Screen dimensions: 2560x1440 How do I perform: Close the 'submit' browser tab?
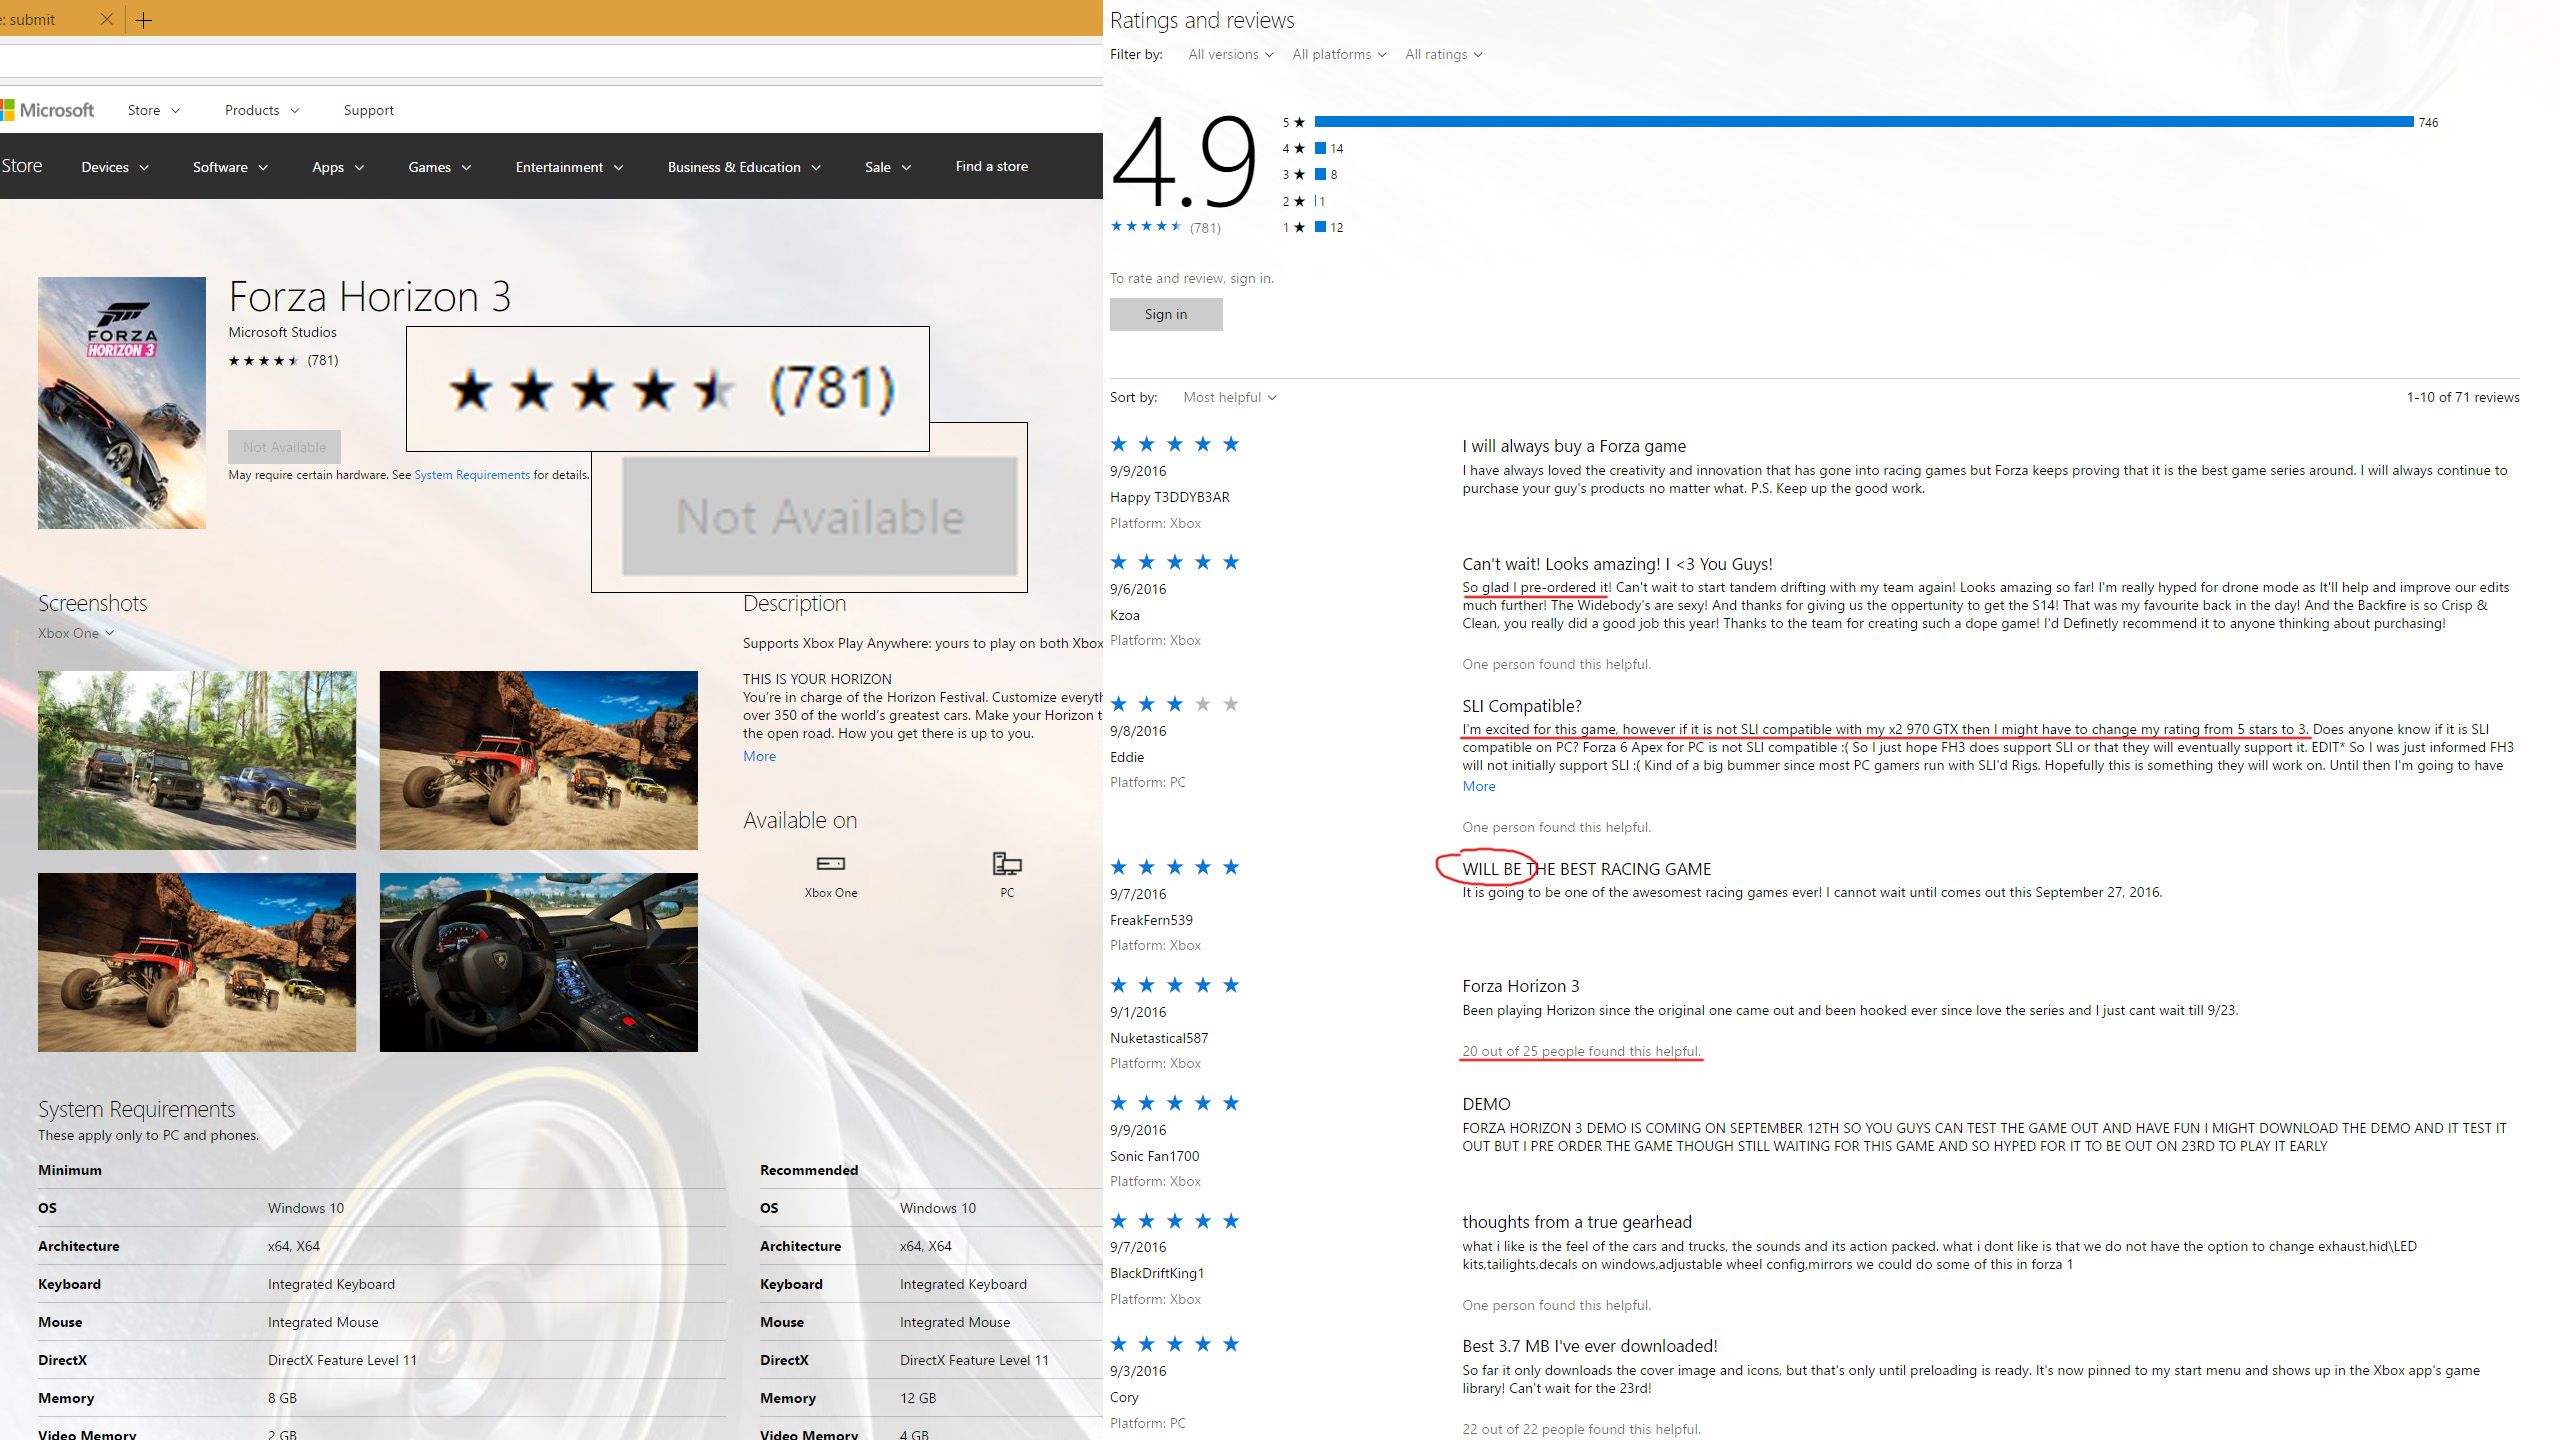[x=106, y=19]
